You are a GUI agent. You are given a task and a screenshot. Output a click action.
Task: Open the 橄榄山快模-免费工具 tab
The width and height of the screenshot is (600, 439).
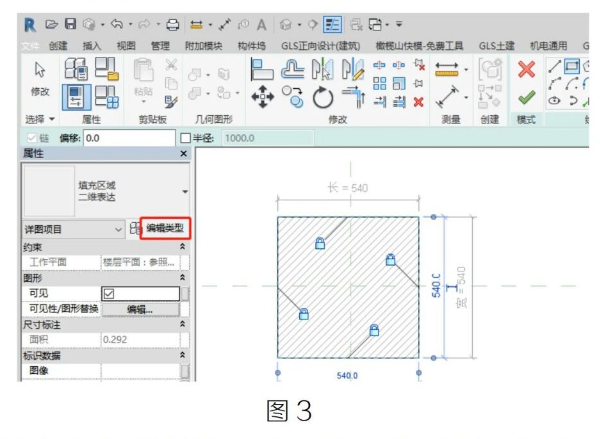tap(419, 46)
